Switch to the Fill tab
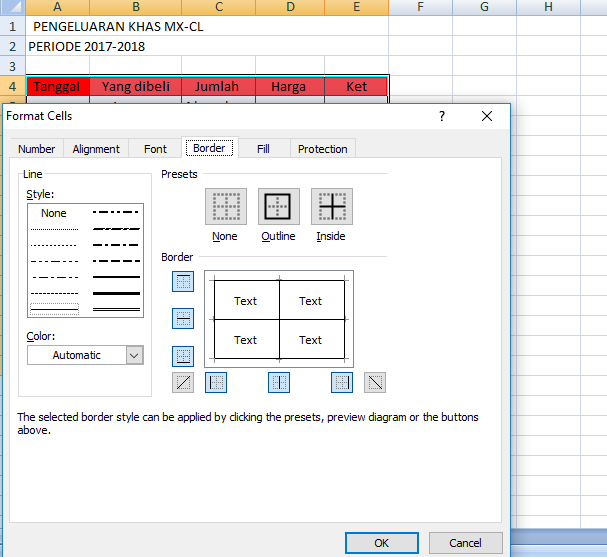 (x=263, y=149)
